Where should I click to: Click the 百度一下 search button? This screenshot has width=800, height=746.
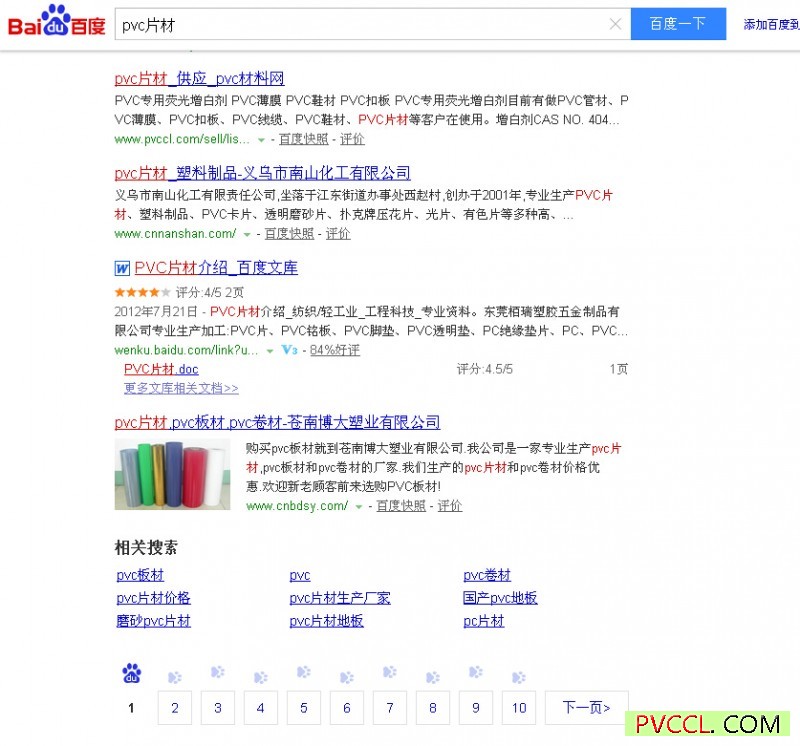tap(678, 24)
